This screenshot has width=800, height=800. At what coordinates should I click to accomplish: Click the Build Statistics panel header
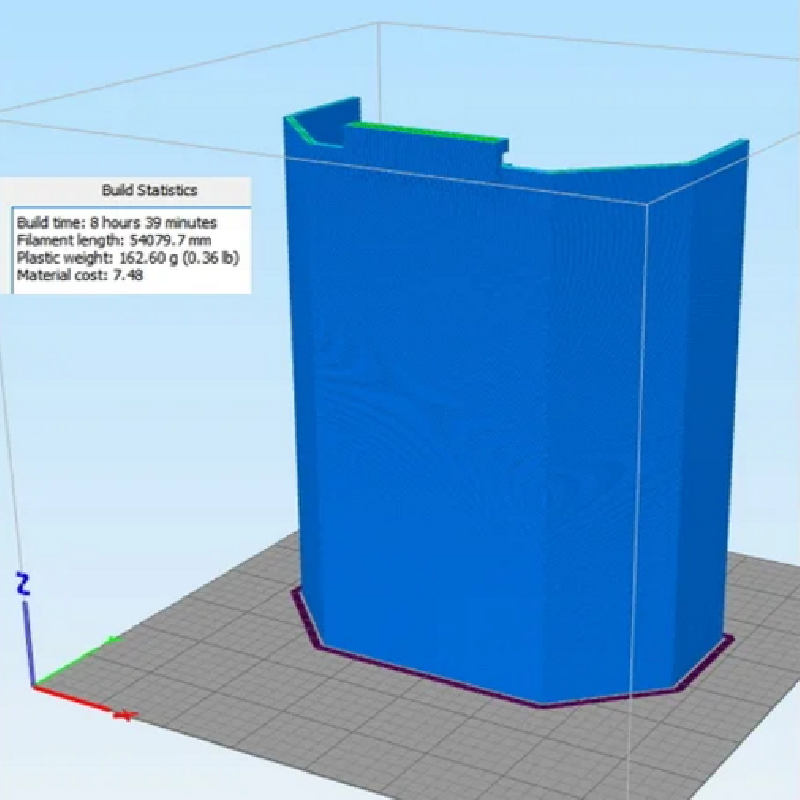[x=148, y=190]
